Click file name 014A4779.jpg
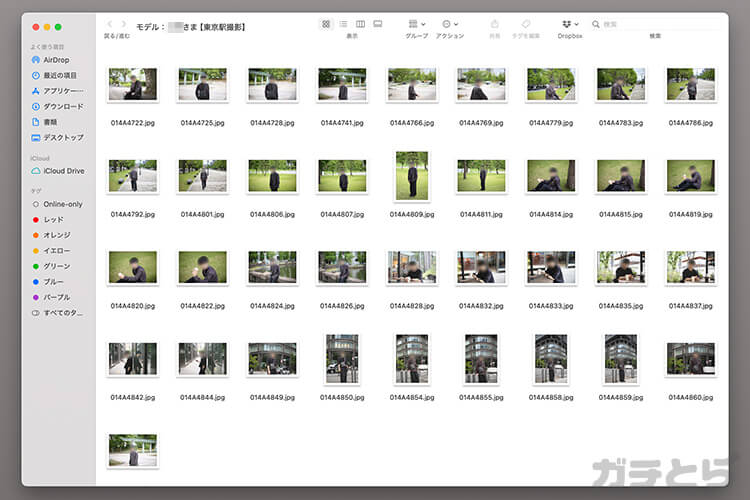 click(551, 123)
